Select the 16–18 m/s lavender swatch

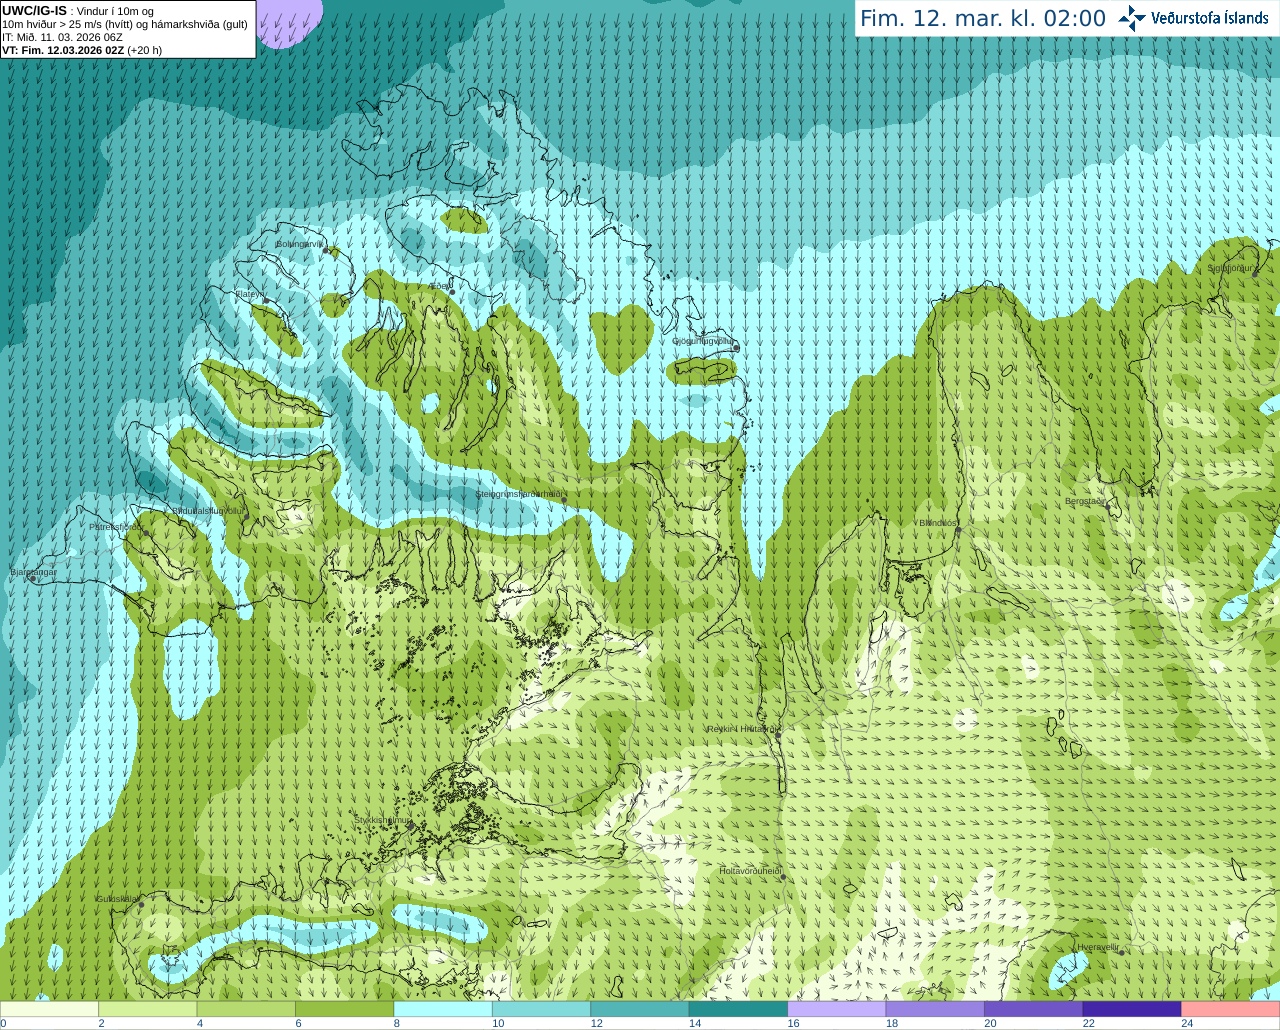837,1009
